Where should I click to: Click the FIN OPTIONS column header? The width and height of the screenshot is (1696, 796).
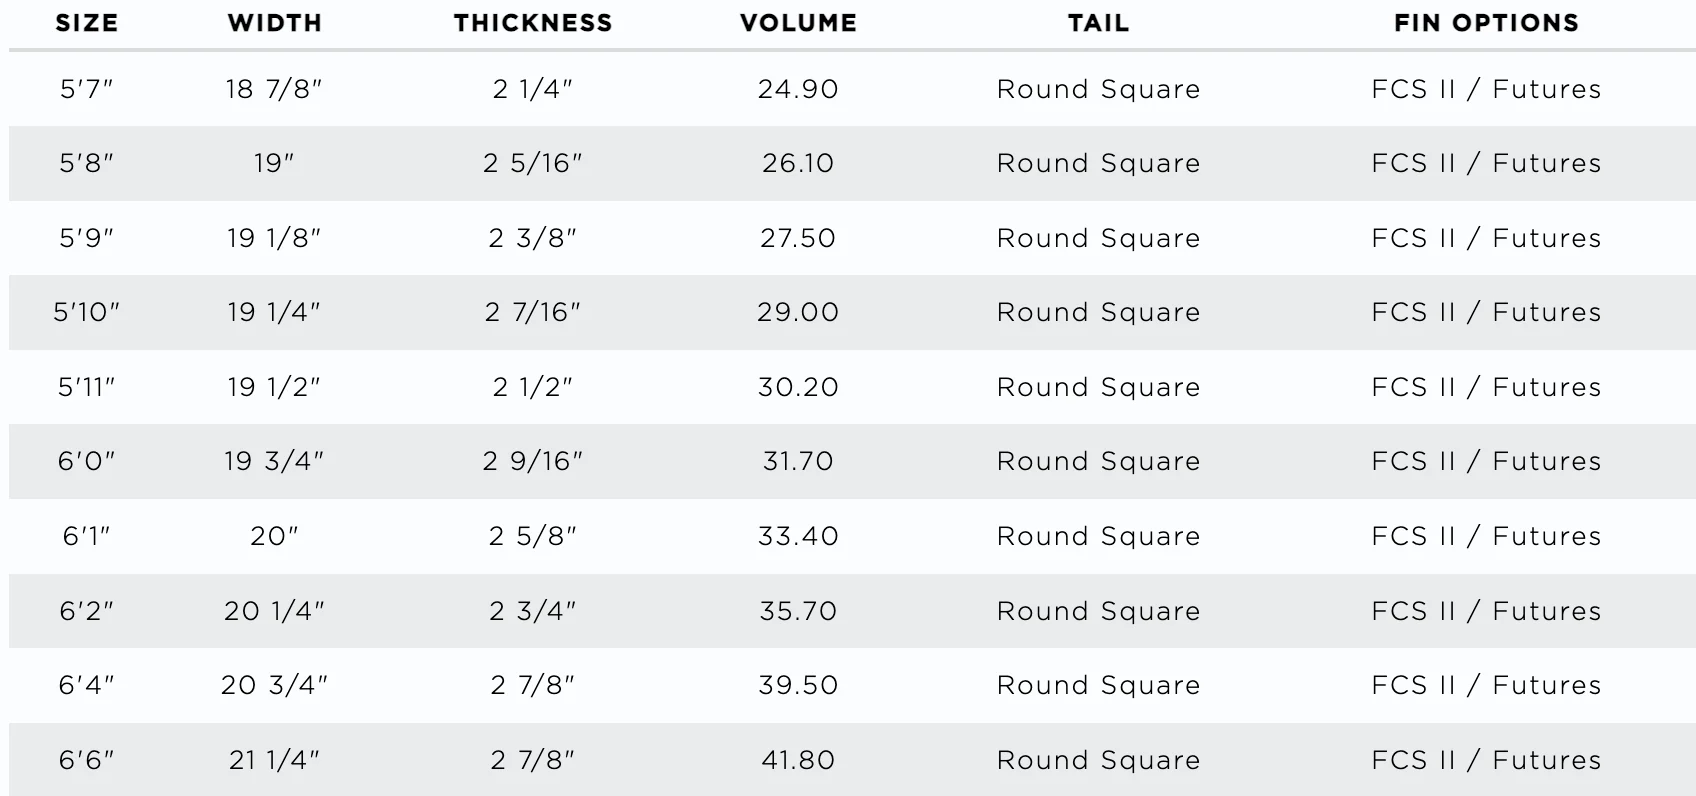[x=1486, y=23]
